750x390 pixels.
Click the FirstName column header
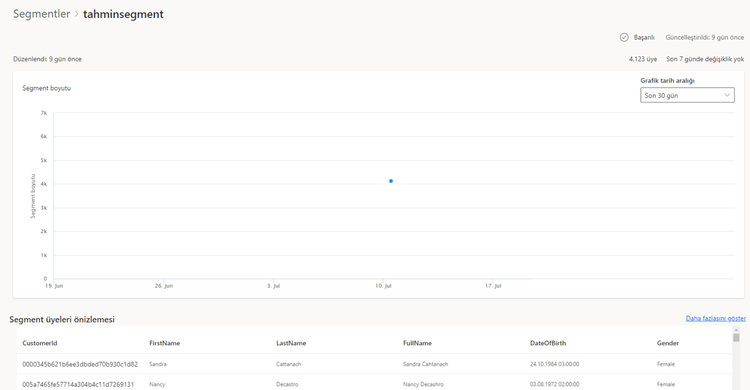pyautogui.click(x=165, y=343)
